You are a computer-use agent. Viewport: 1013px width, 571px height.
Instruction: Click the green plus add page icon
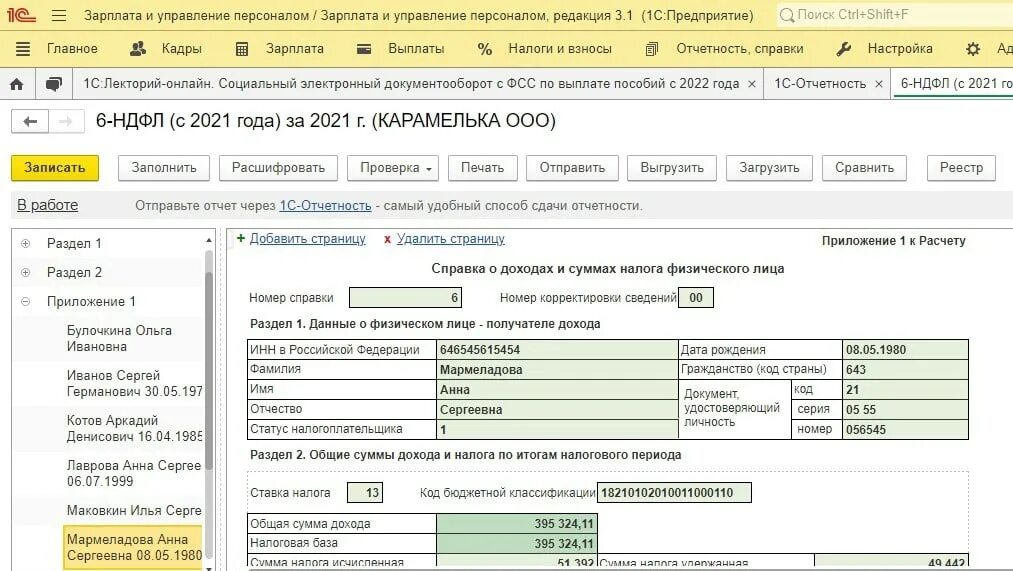click(x=241, y=238)
